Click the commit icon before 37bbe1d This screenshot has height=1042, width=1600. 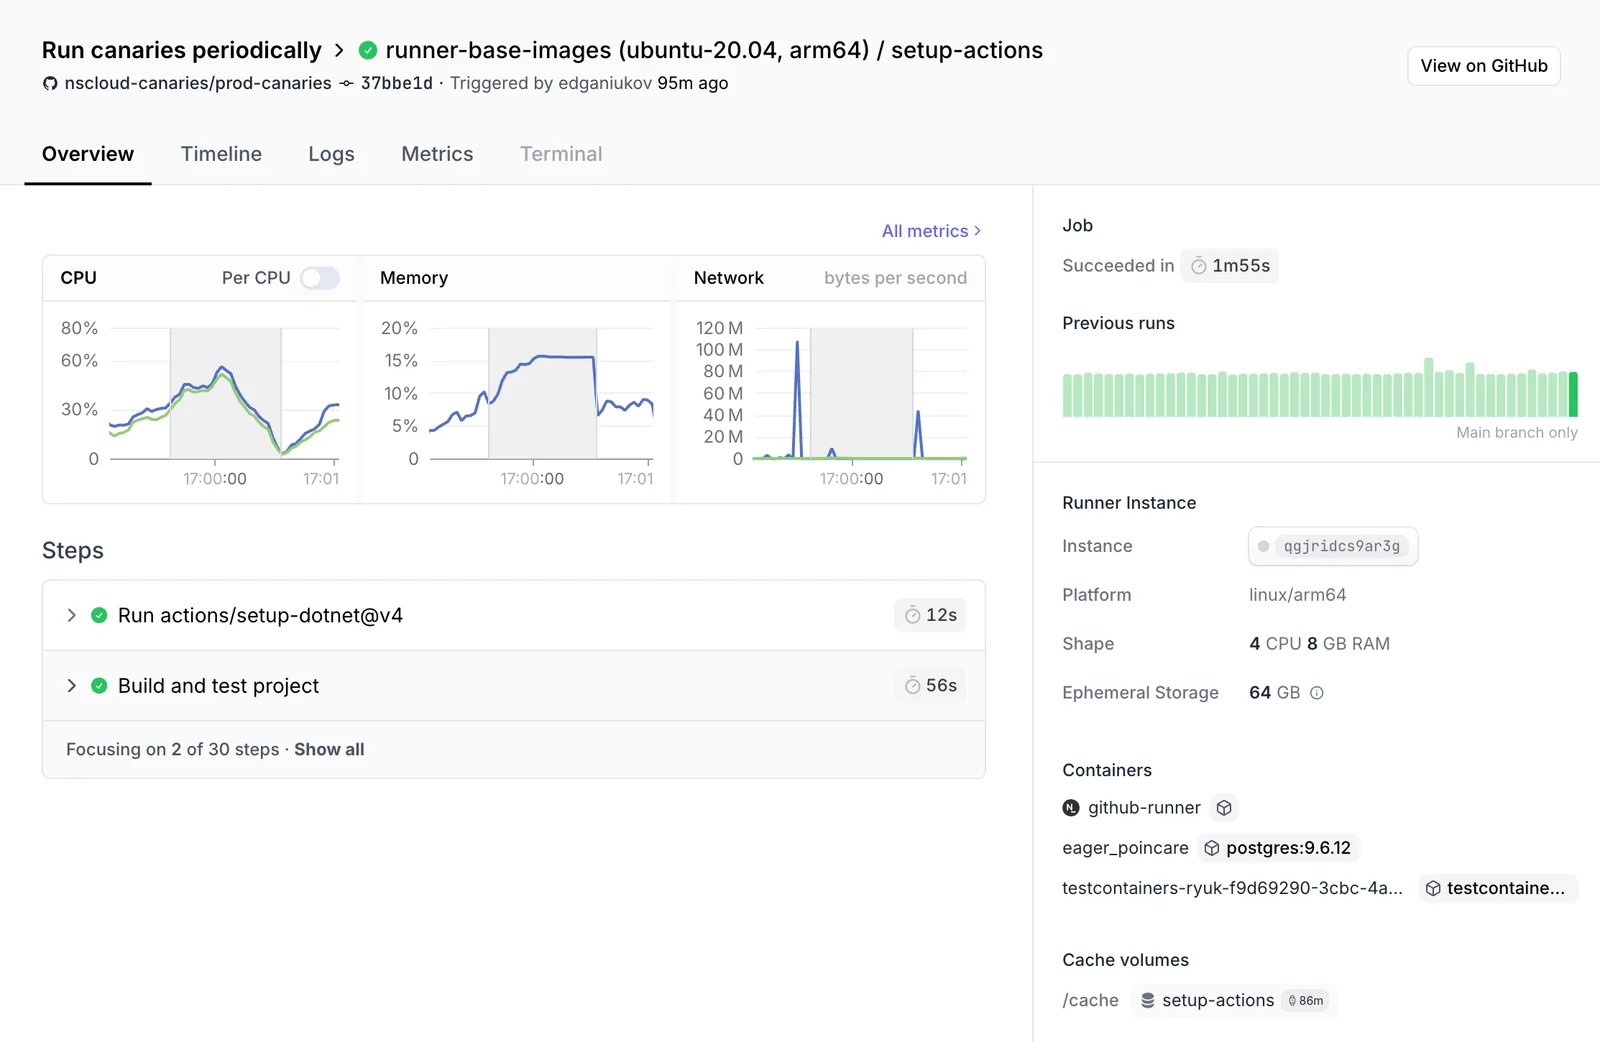point(346,83)
